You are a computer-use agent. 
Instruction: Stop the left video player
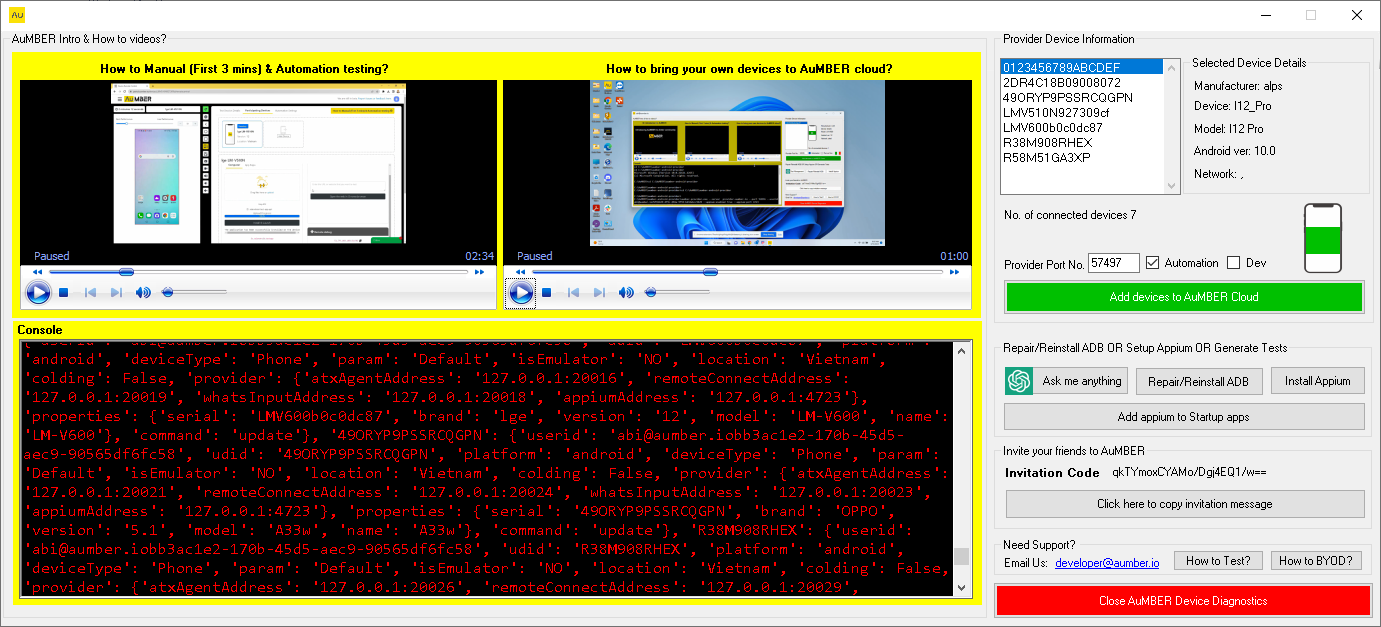click(63, 293)
